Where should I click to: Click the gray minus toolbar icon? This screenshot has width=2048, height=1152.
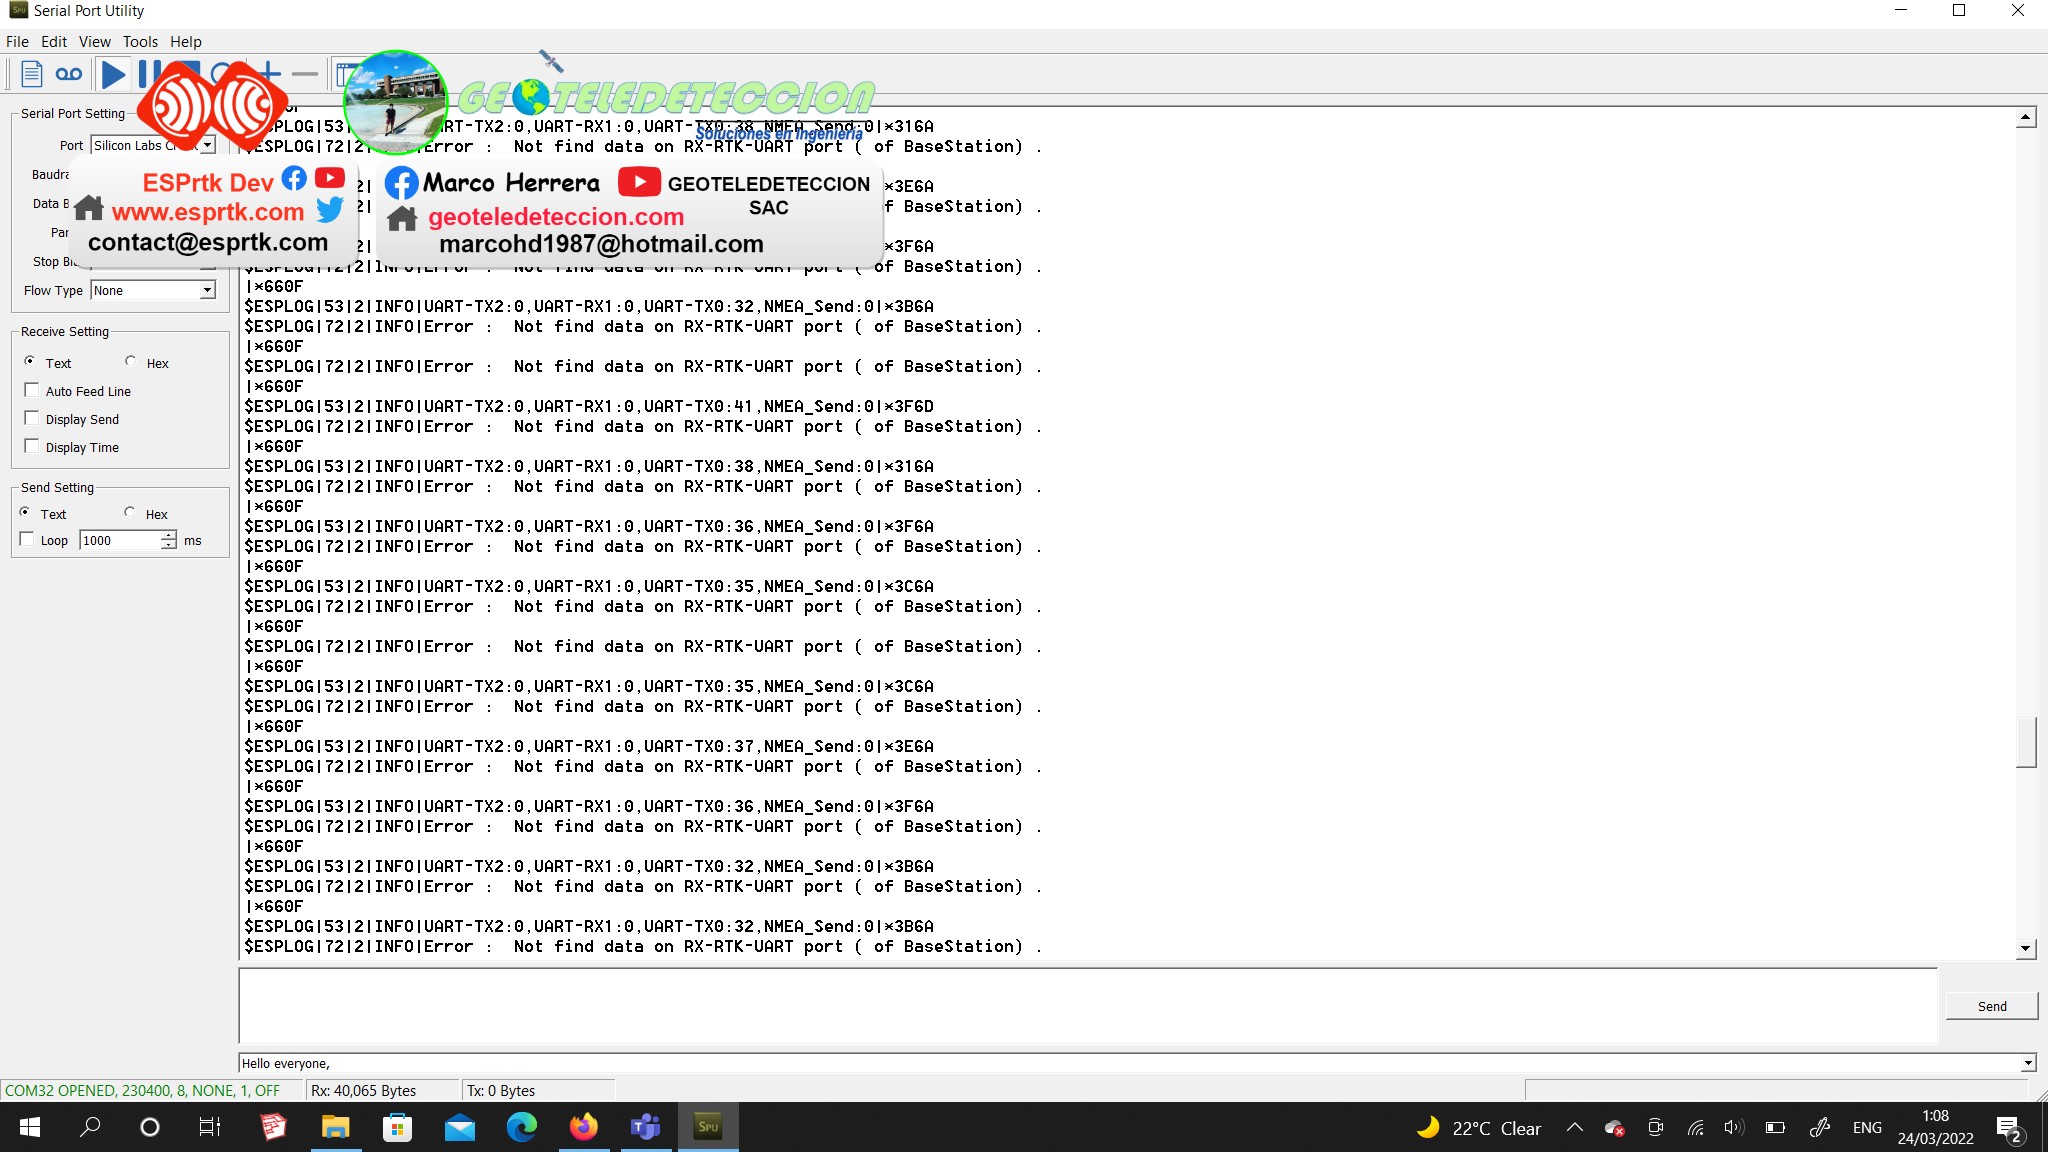[305, 74]
